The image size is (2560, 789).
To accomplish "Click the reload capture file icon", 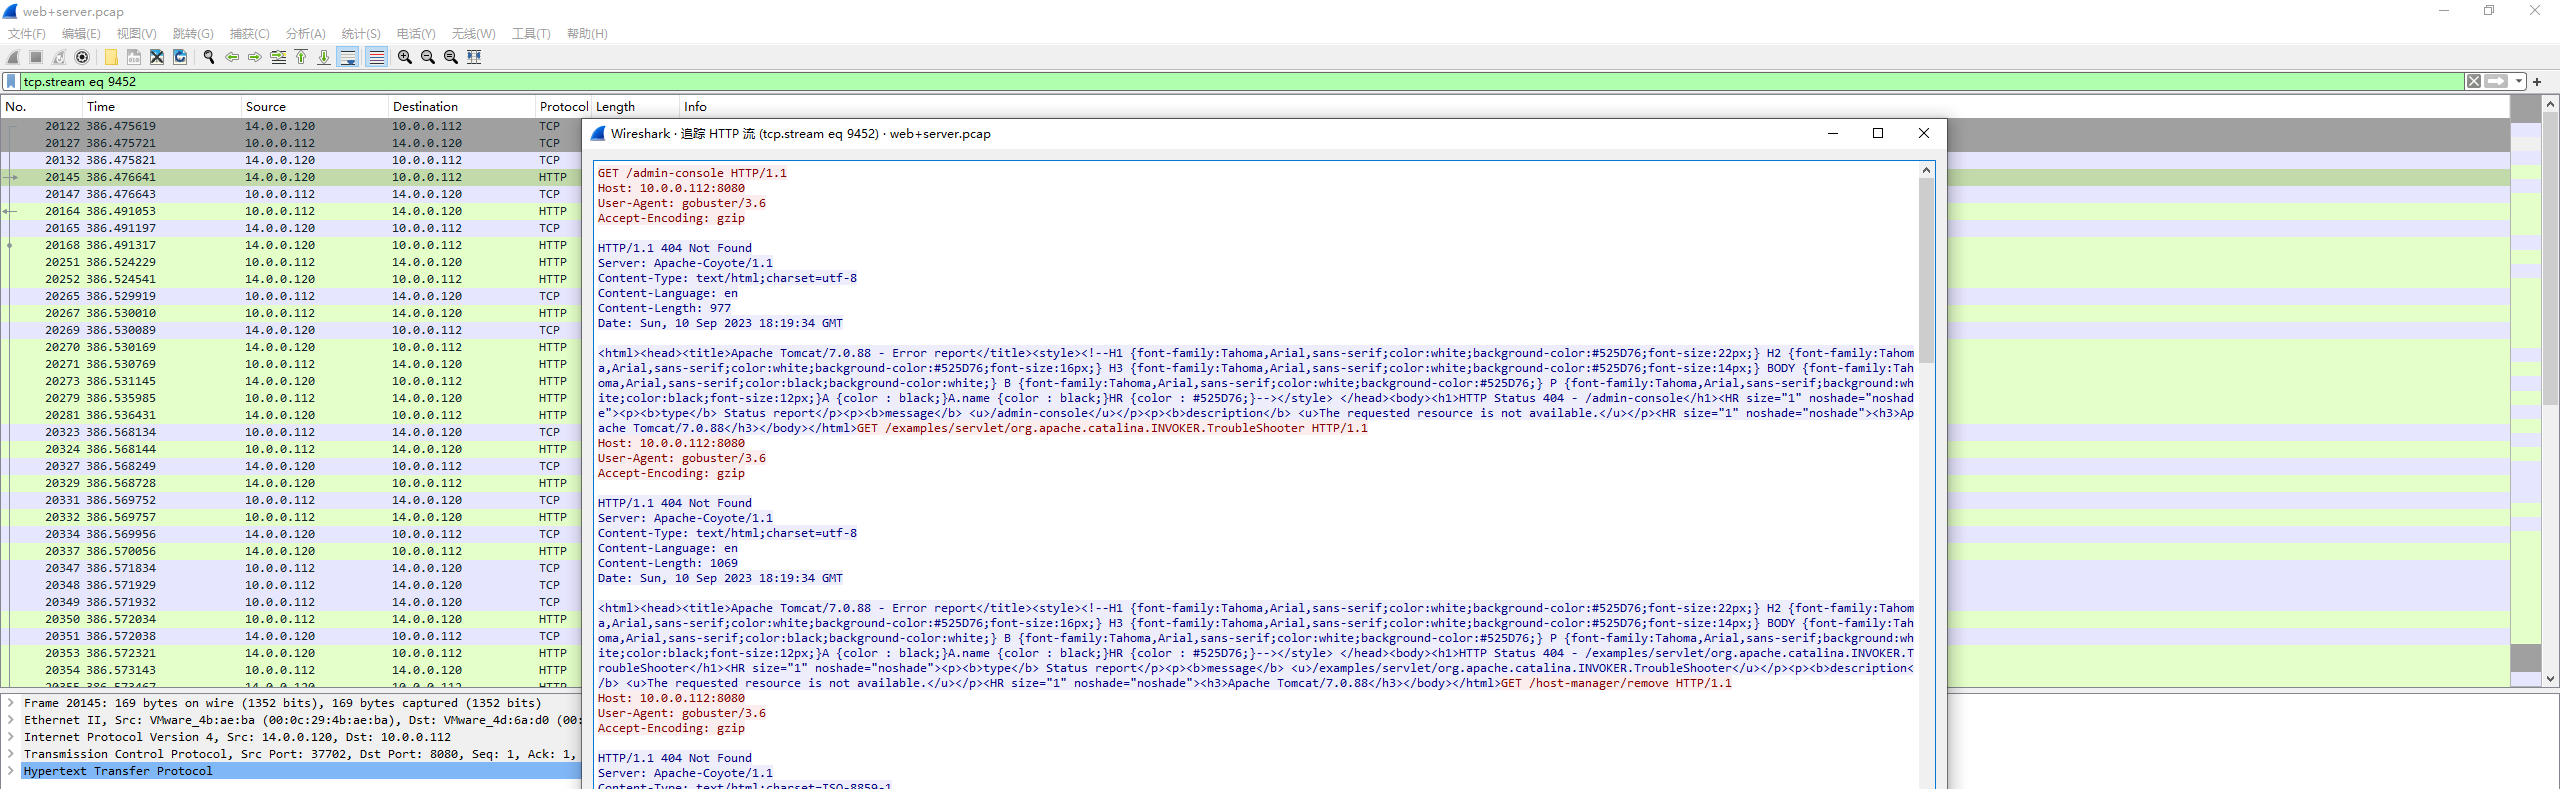I will [x=180, y=57].
